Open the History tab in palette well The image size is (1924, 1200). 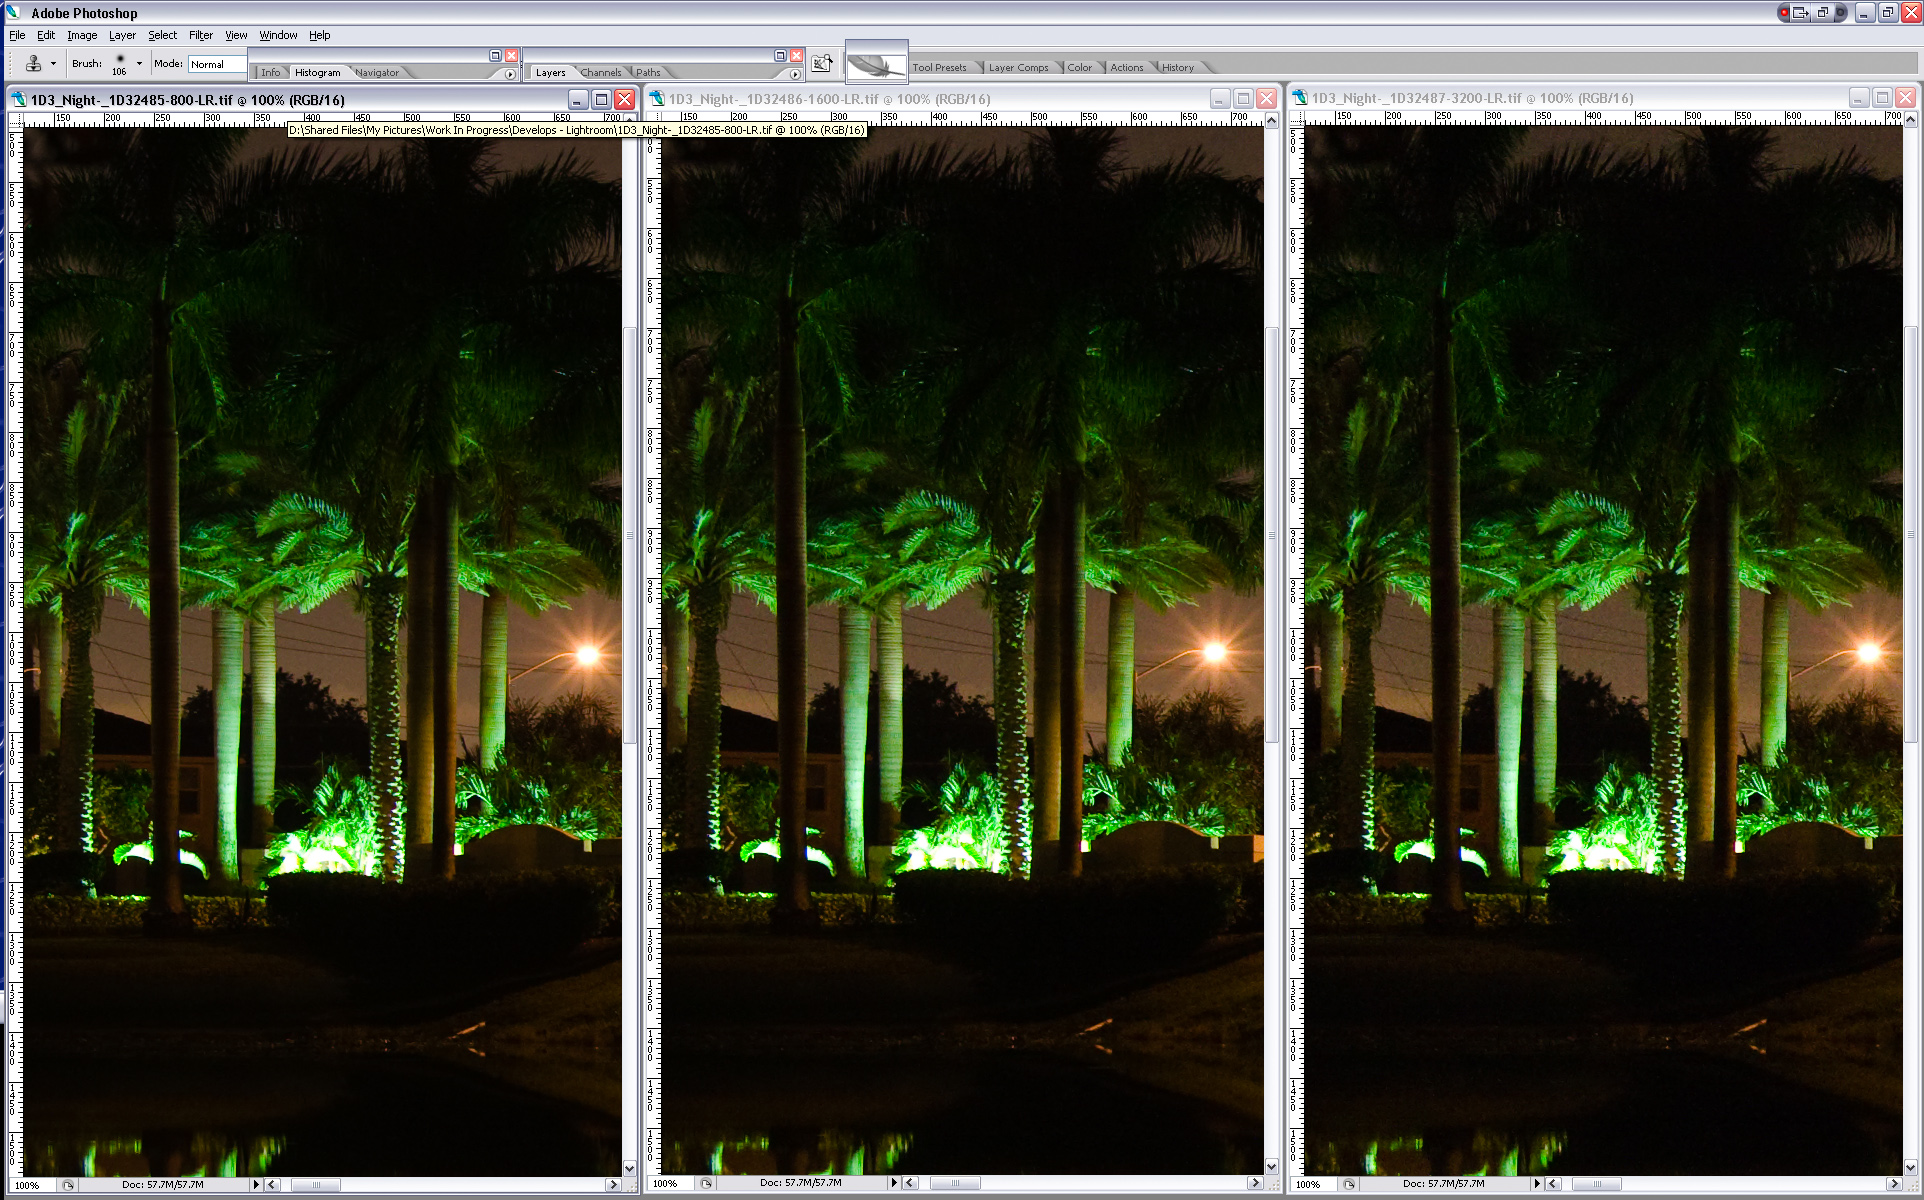(1177, 67)
